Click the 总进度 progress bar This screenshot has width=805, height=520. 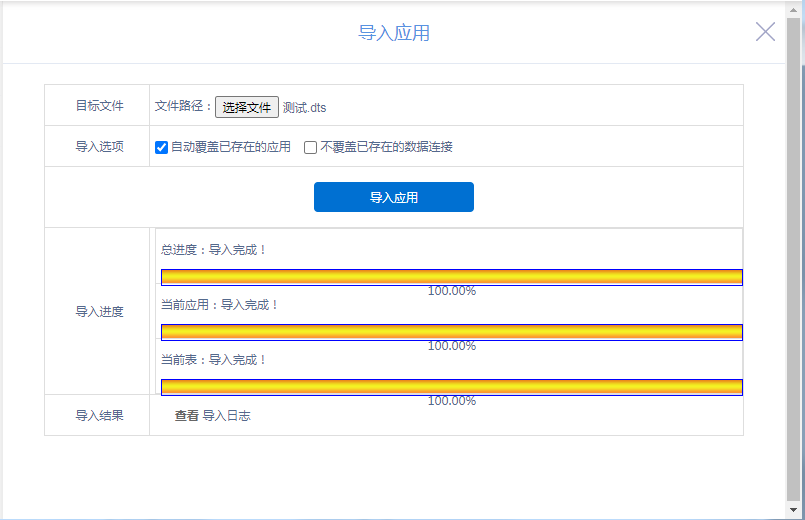click(x=451, y=277)
